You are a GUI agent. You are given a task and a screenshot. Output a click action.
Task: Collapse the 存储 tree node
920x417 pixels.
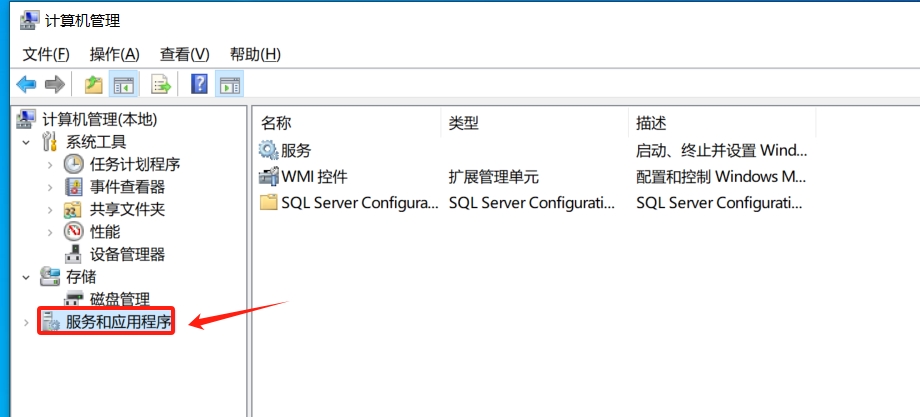(x=26, y=277)
